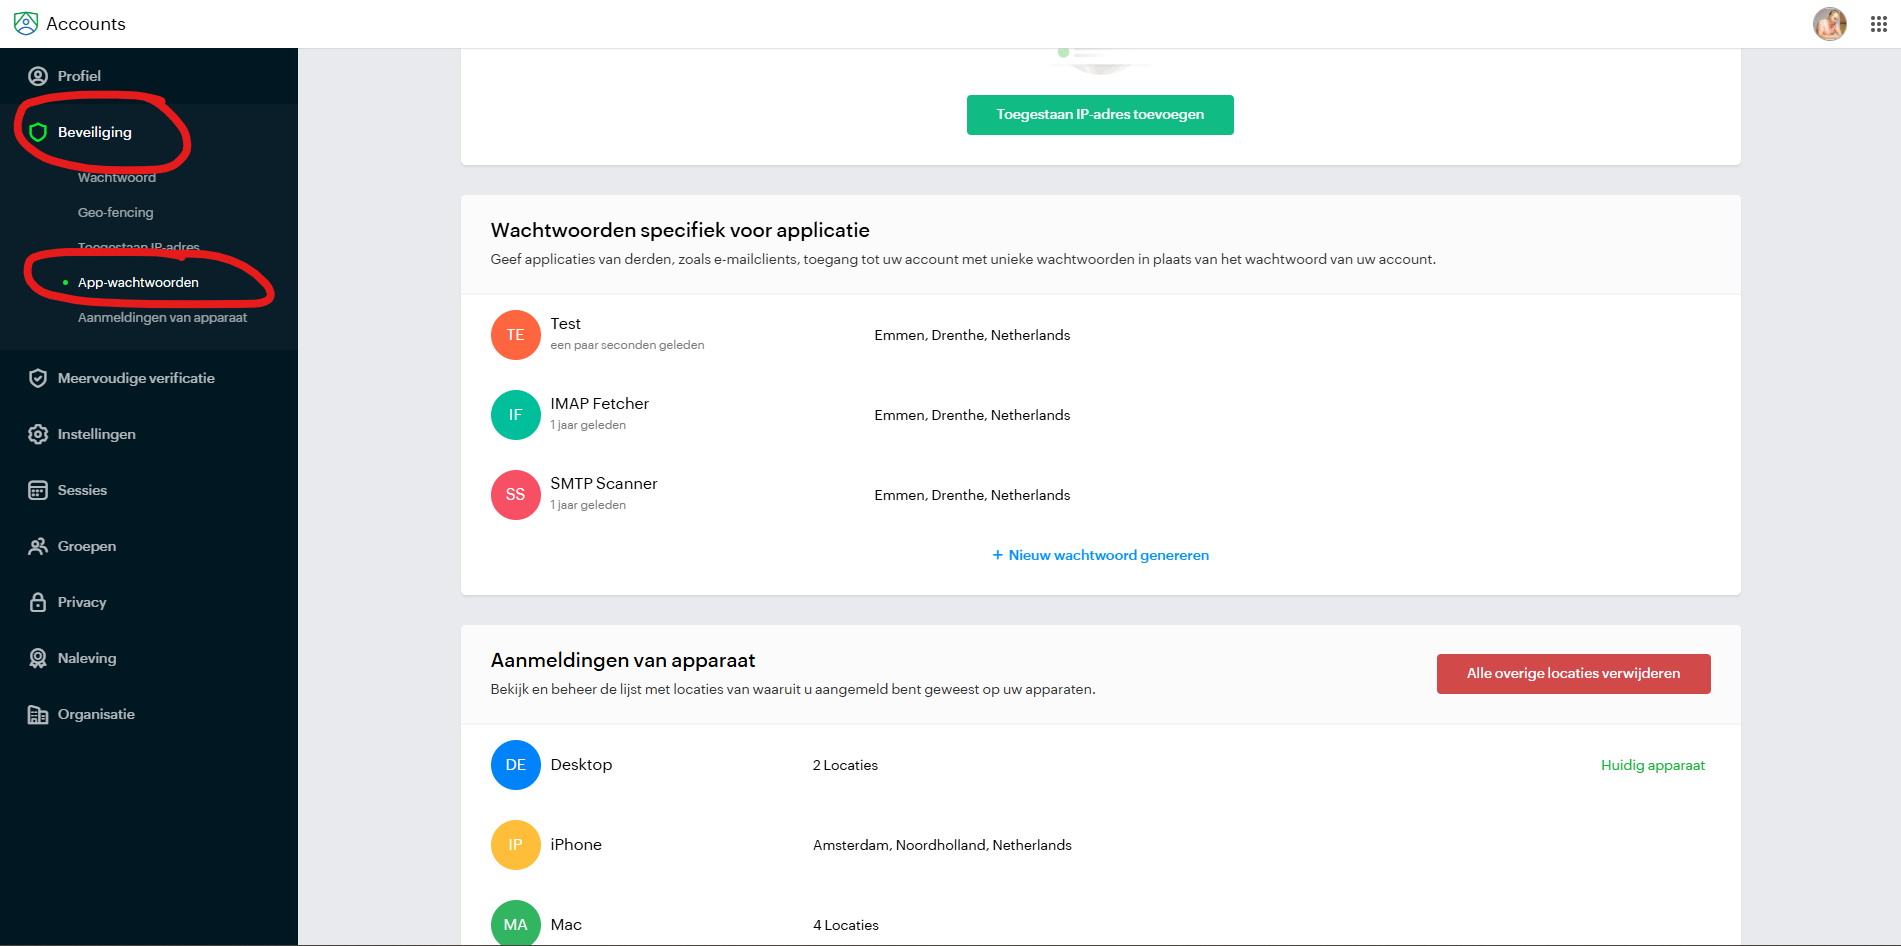The height and width of the screenshot is (946, 1901).
Task: Open the apps grid launcher icon
Action: coord(1878,24)
